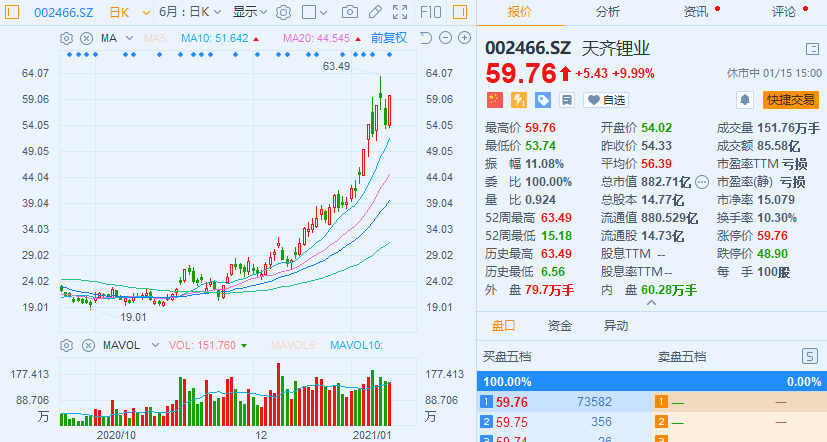Screen dimensions: 827x442
Task: Click the blue 100.00% buy ratio bar
Action: (x=652, y=381)
